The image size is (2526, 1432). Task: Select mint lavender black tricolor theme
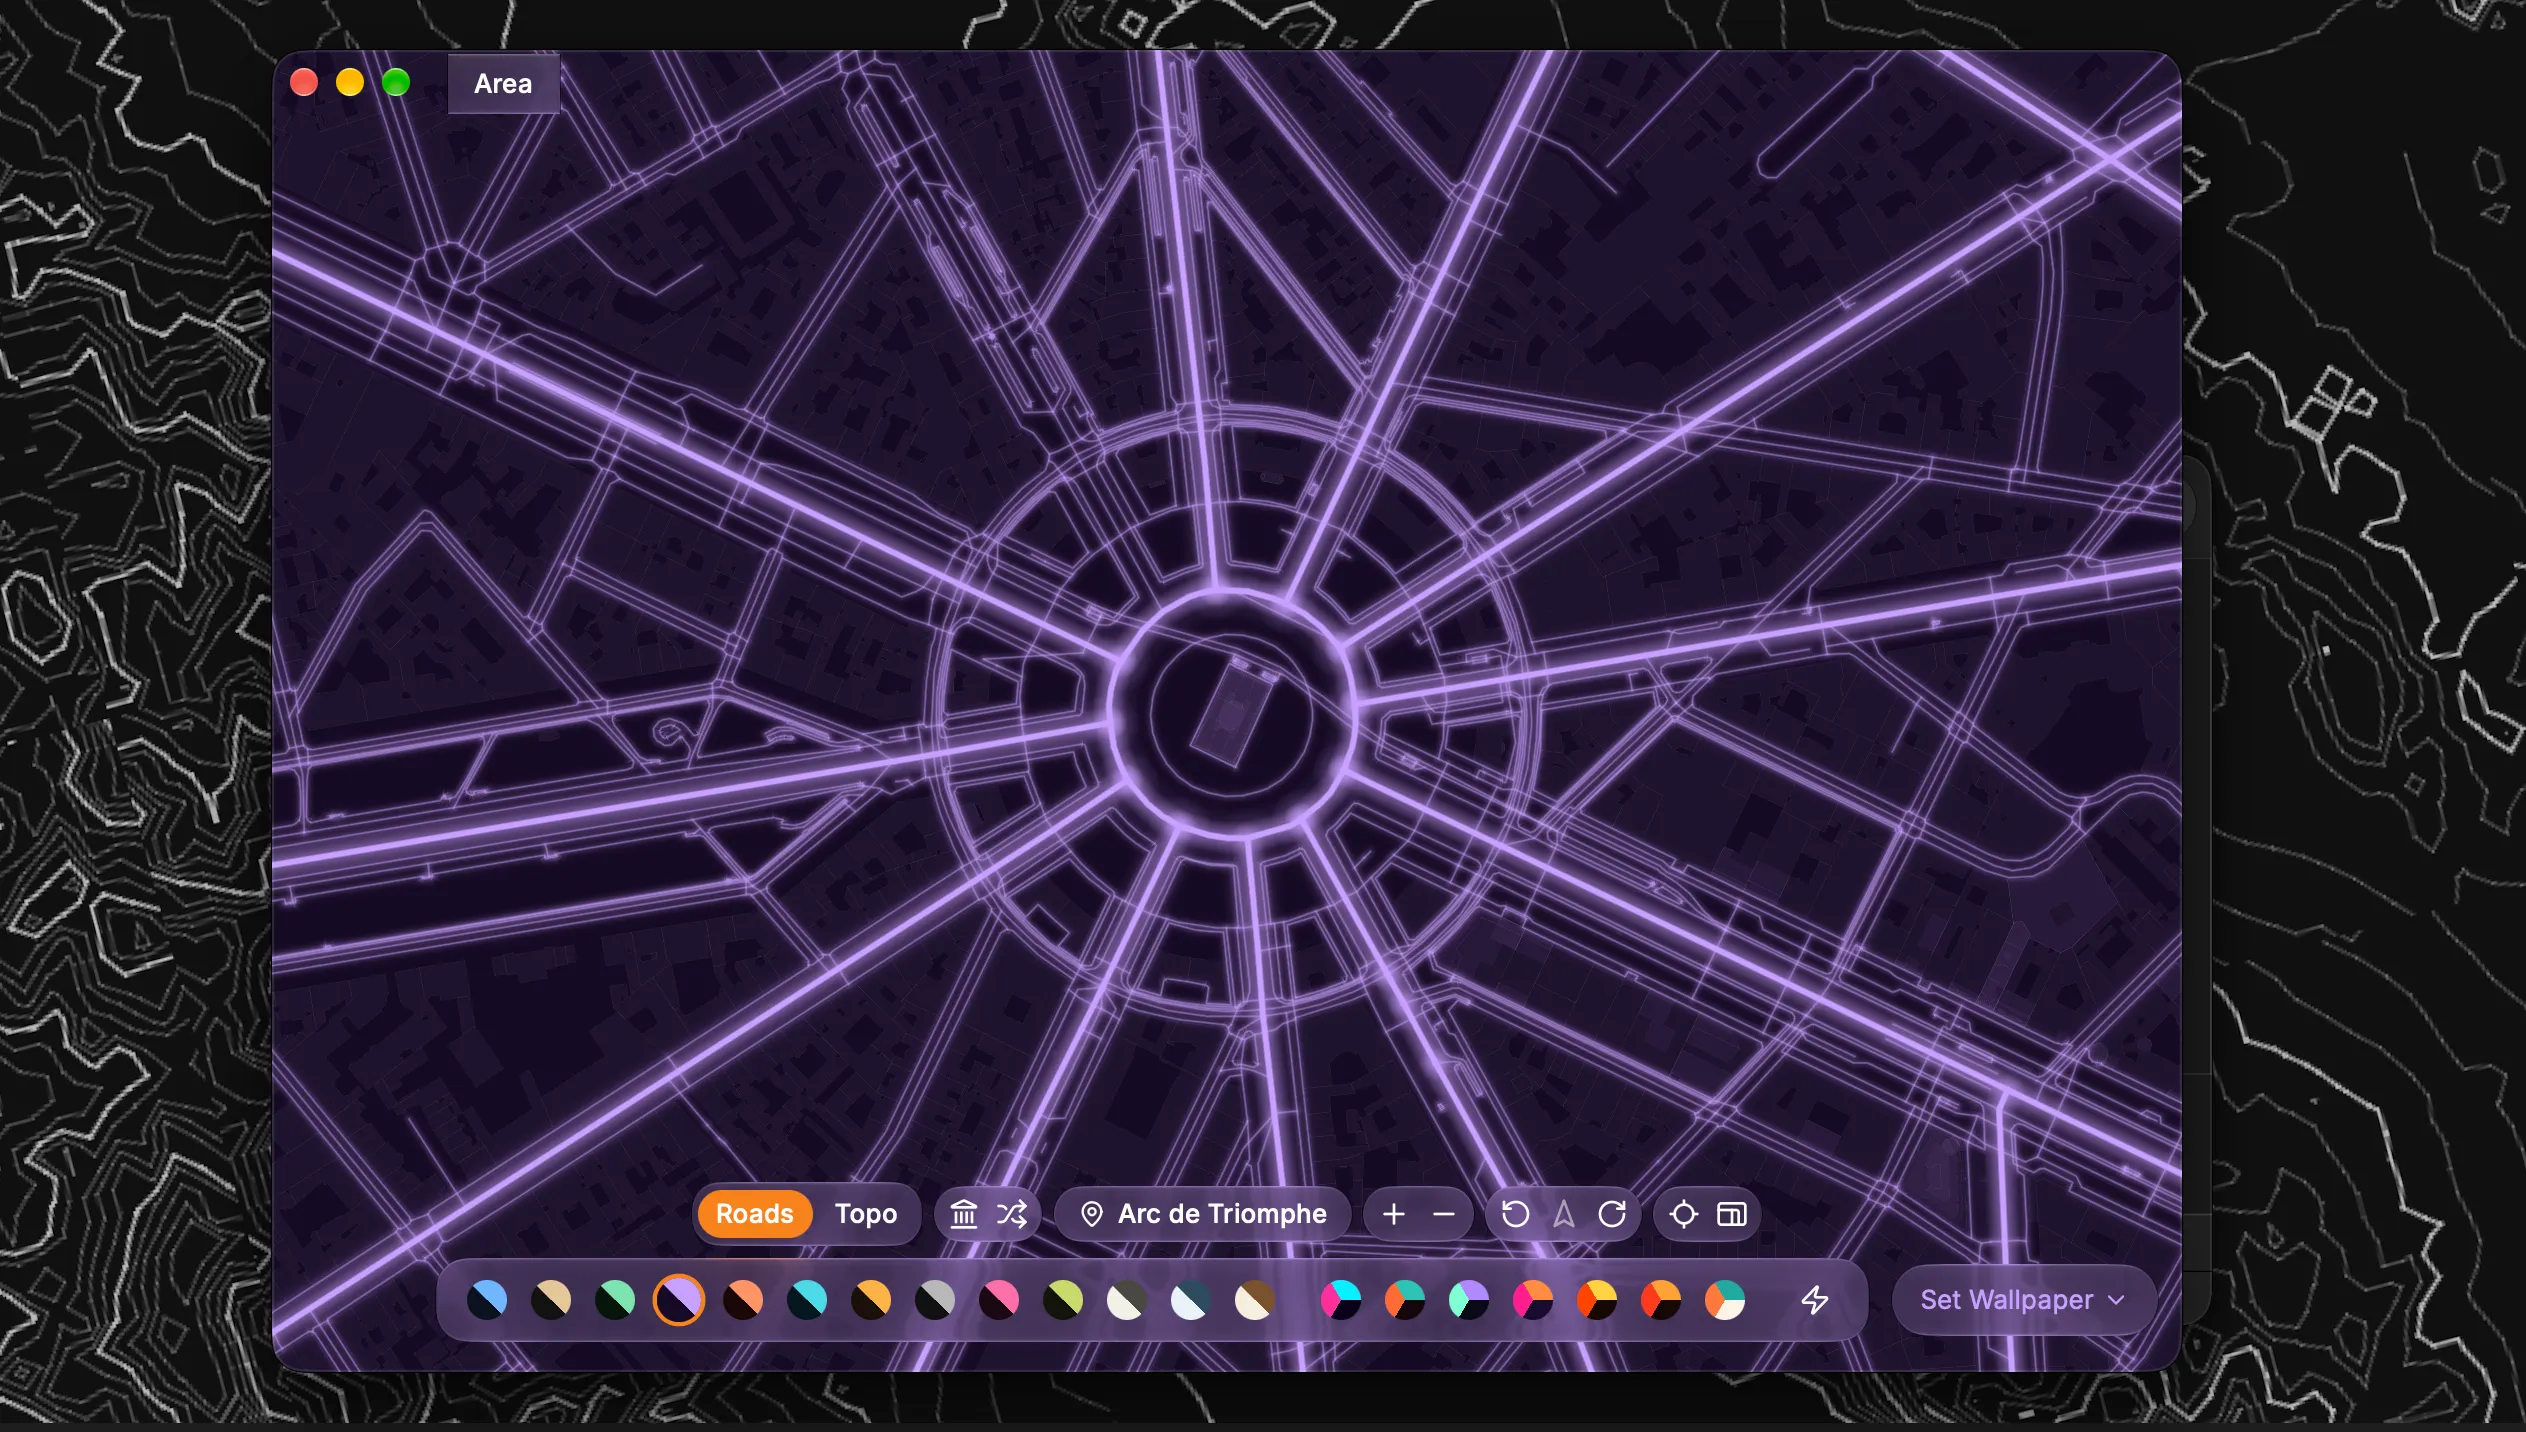click(1469, 1300)
